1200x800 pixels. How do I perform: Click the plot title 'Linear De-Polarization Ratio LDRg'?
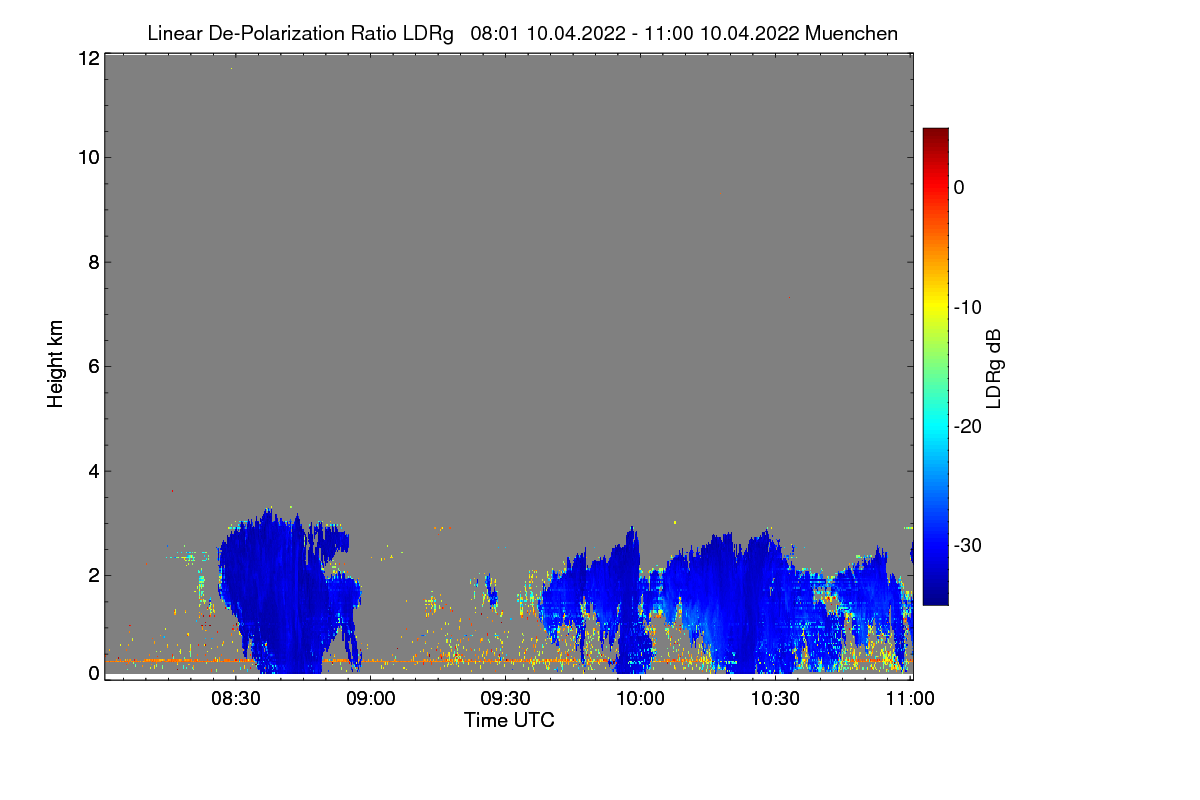coord(300,34)
